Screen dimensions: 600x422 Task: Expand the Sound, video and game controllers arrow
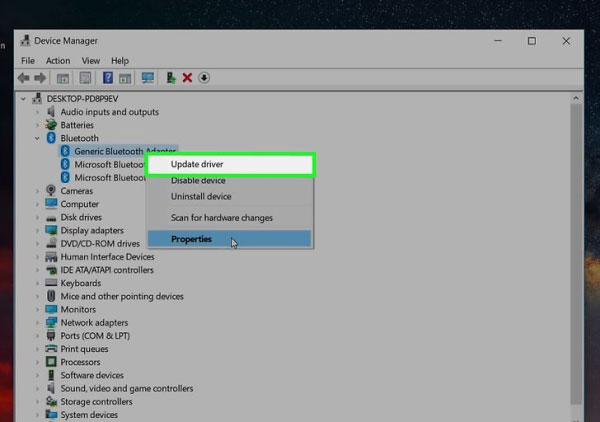click(37, 388)
